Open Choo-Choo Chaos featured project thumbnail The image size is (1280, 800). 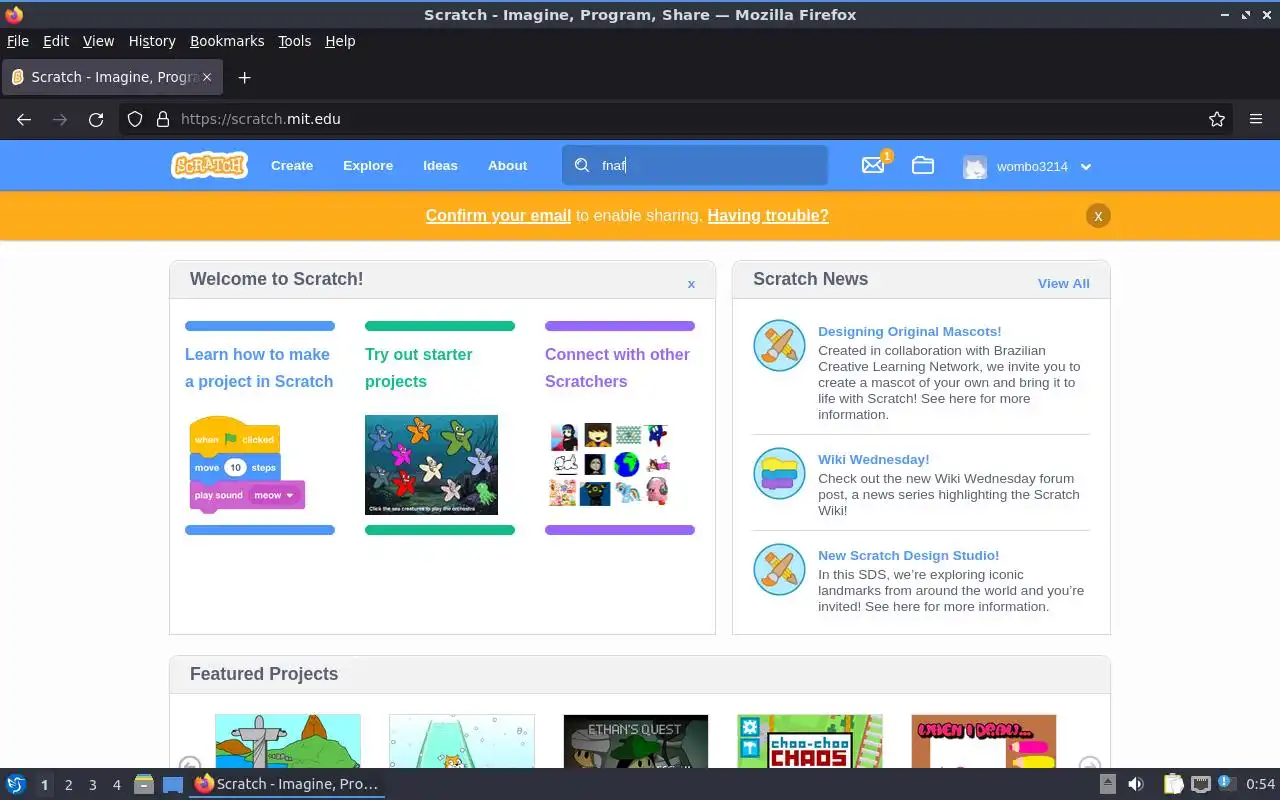pos(810,741)
